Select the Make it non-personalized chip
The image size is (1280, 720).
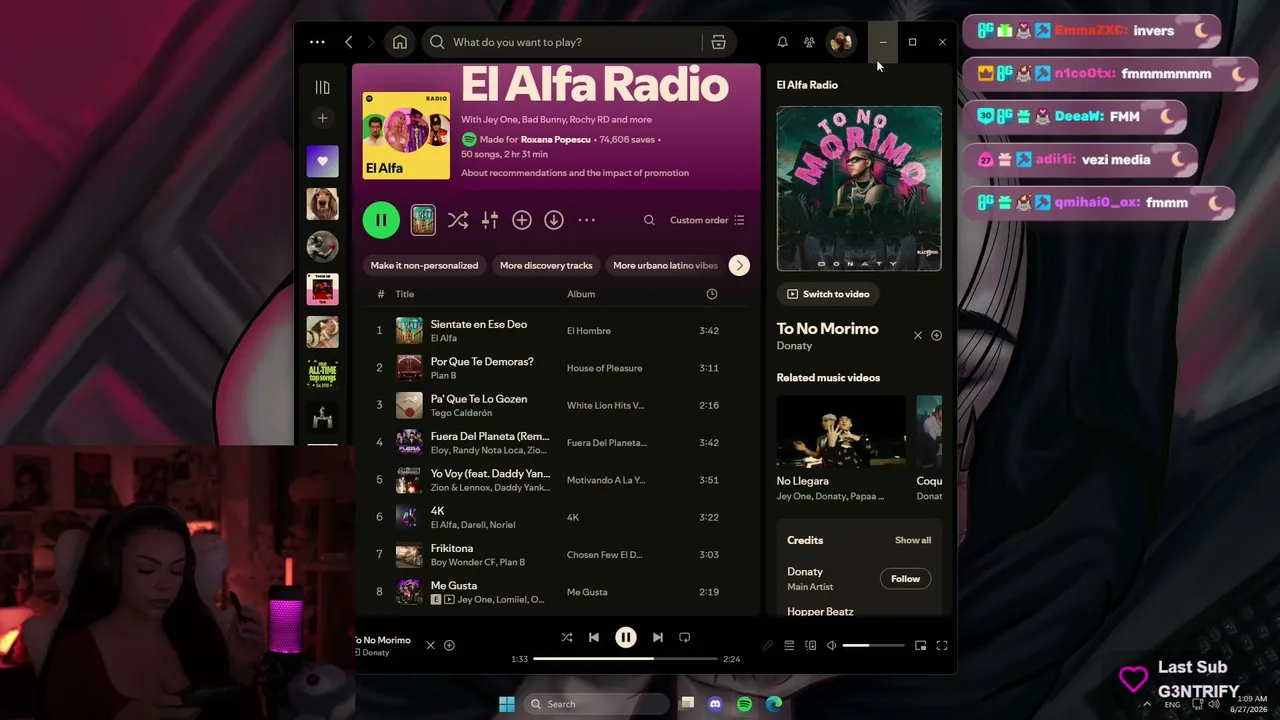[424, 265]
